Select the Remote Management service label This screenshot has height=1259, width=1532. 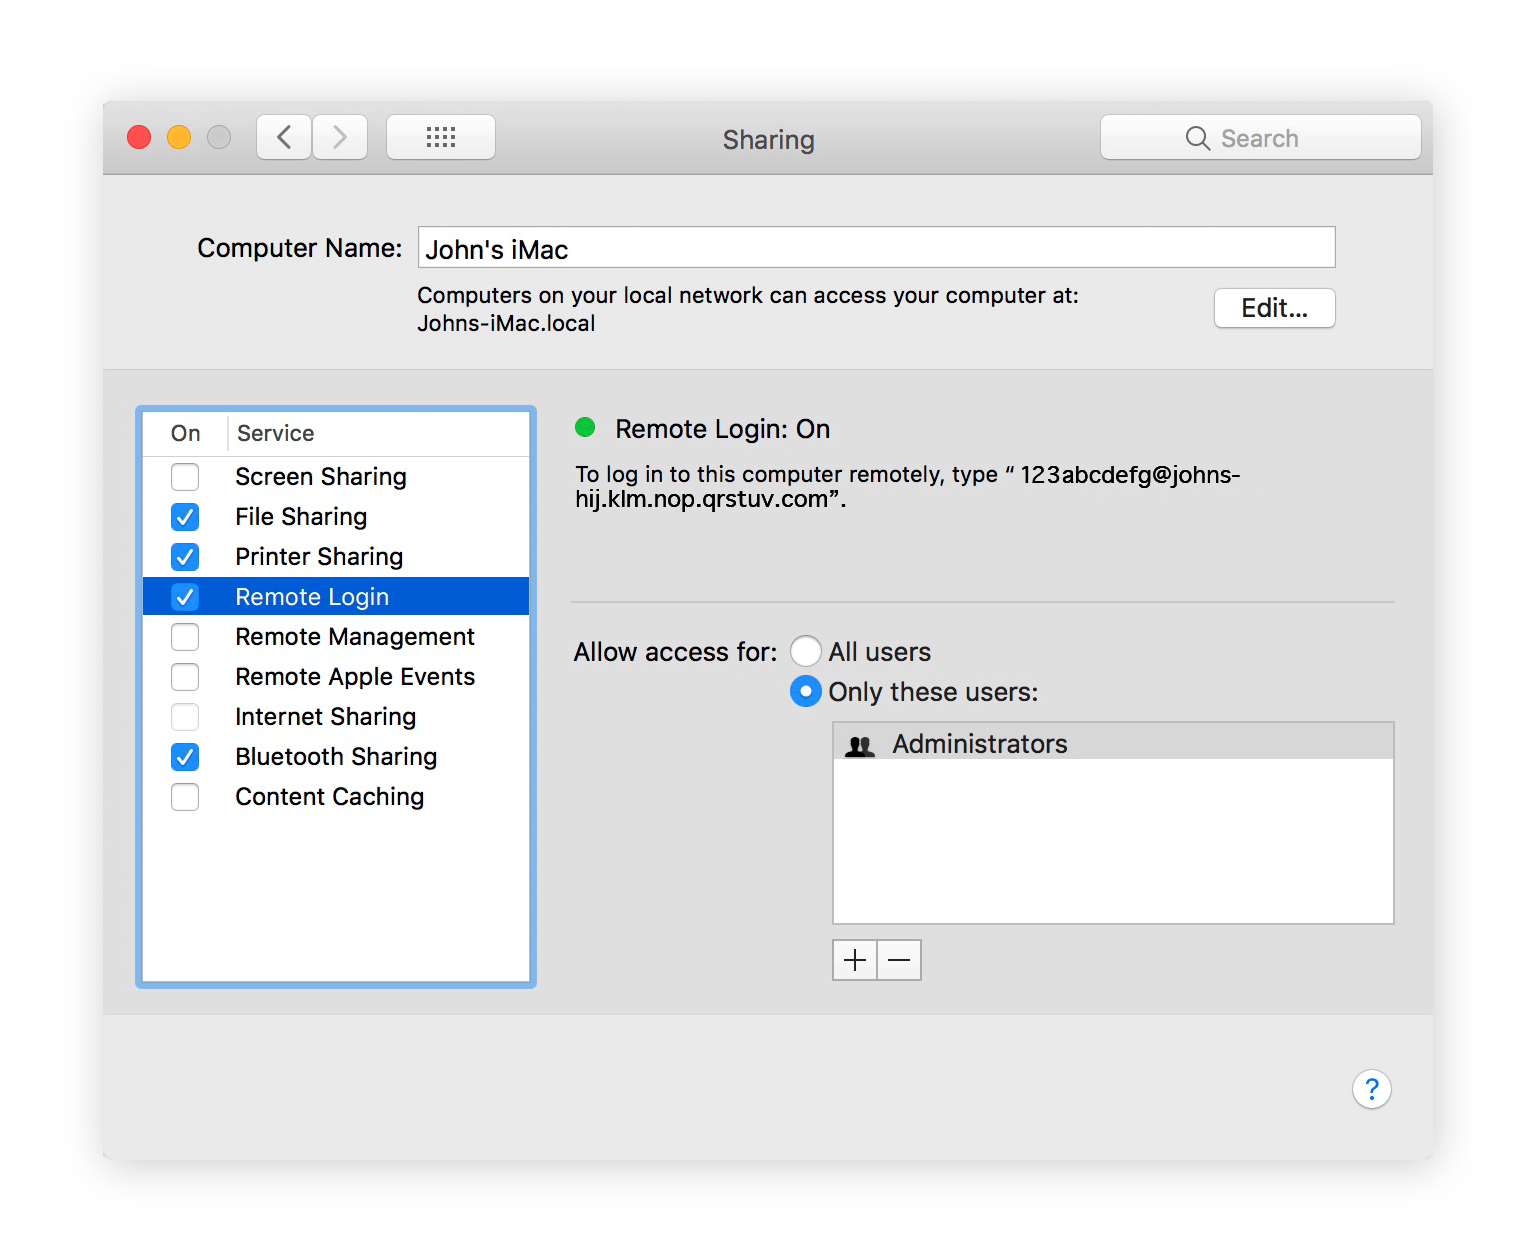[355, 637]
